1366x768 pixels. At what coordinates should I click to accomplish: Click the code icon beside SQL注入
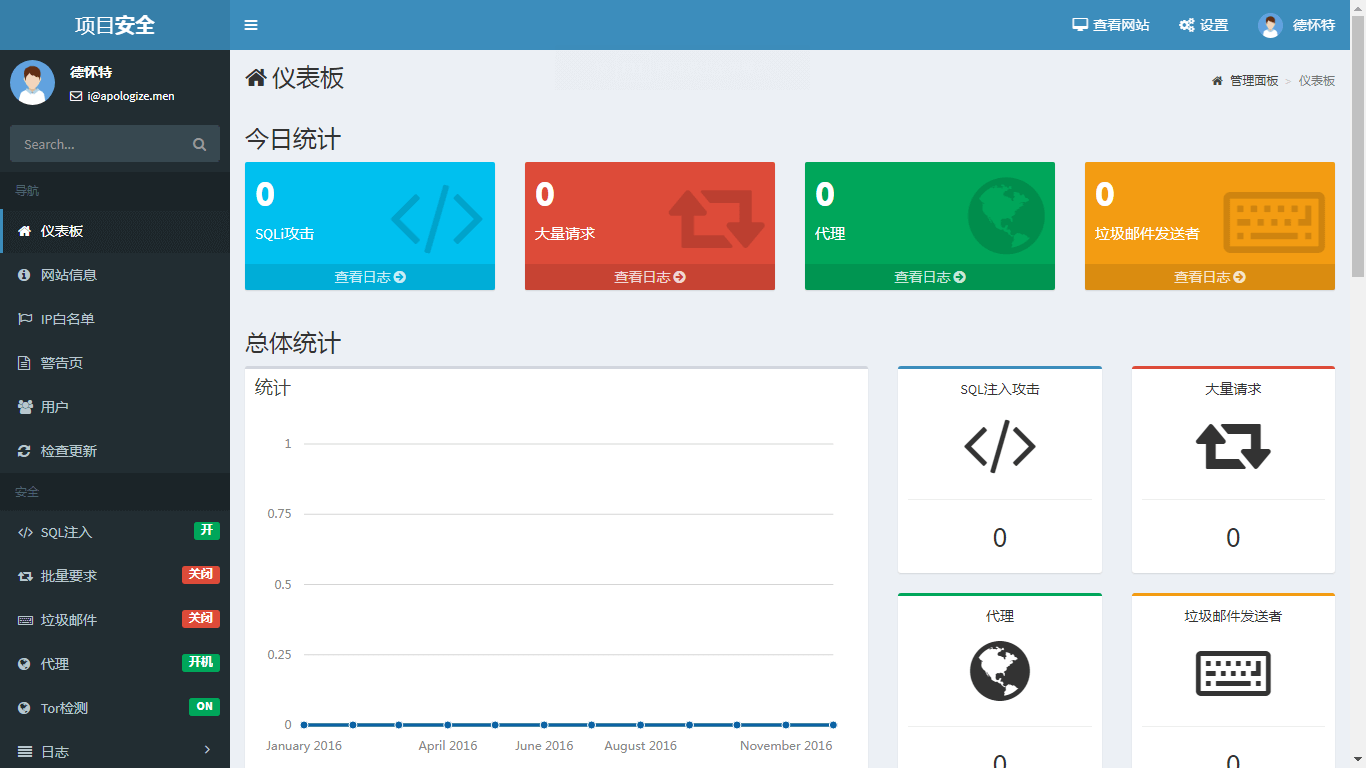pos(25,533)
